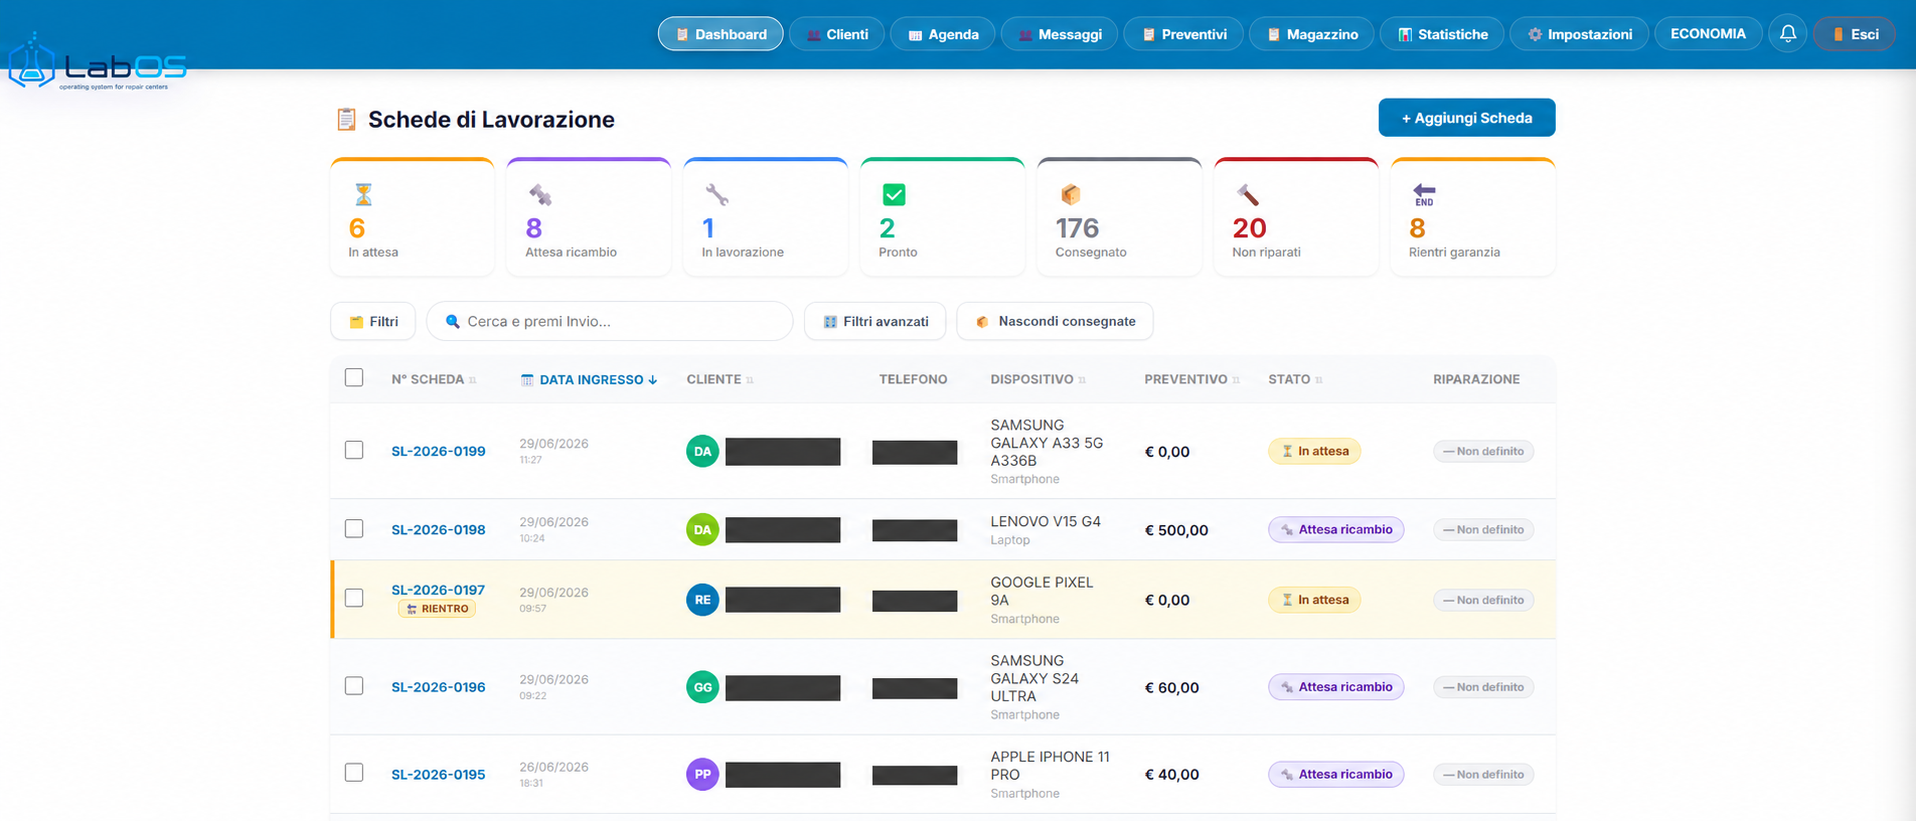Image resolution: width=1916 pixels, height=821 pixels.
Task: Open the Impostazioni settings page
Action: point(1579,34)
